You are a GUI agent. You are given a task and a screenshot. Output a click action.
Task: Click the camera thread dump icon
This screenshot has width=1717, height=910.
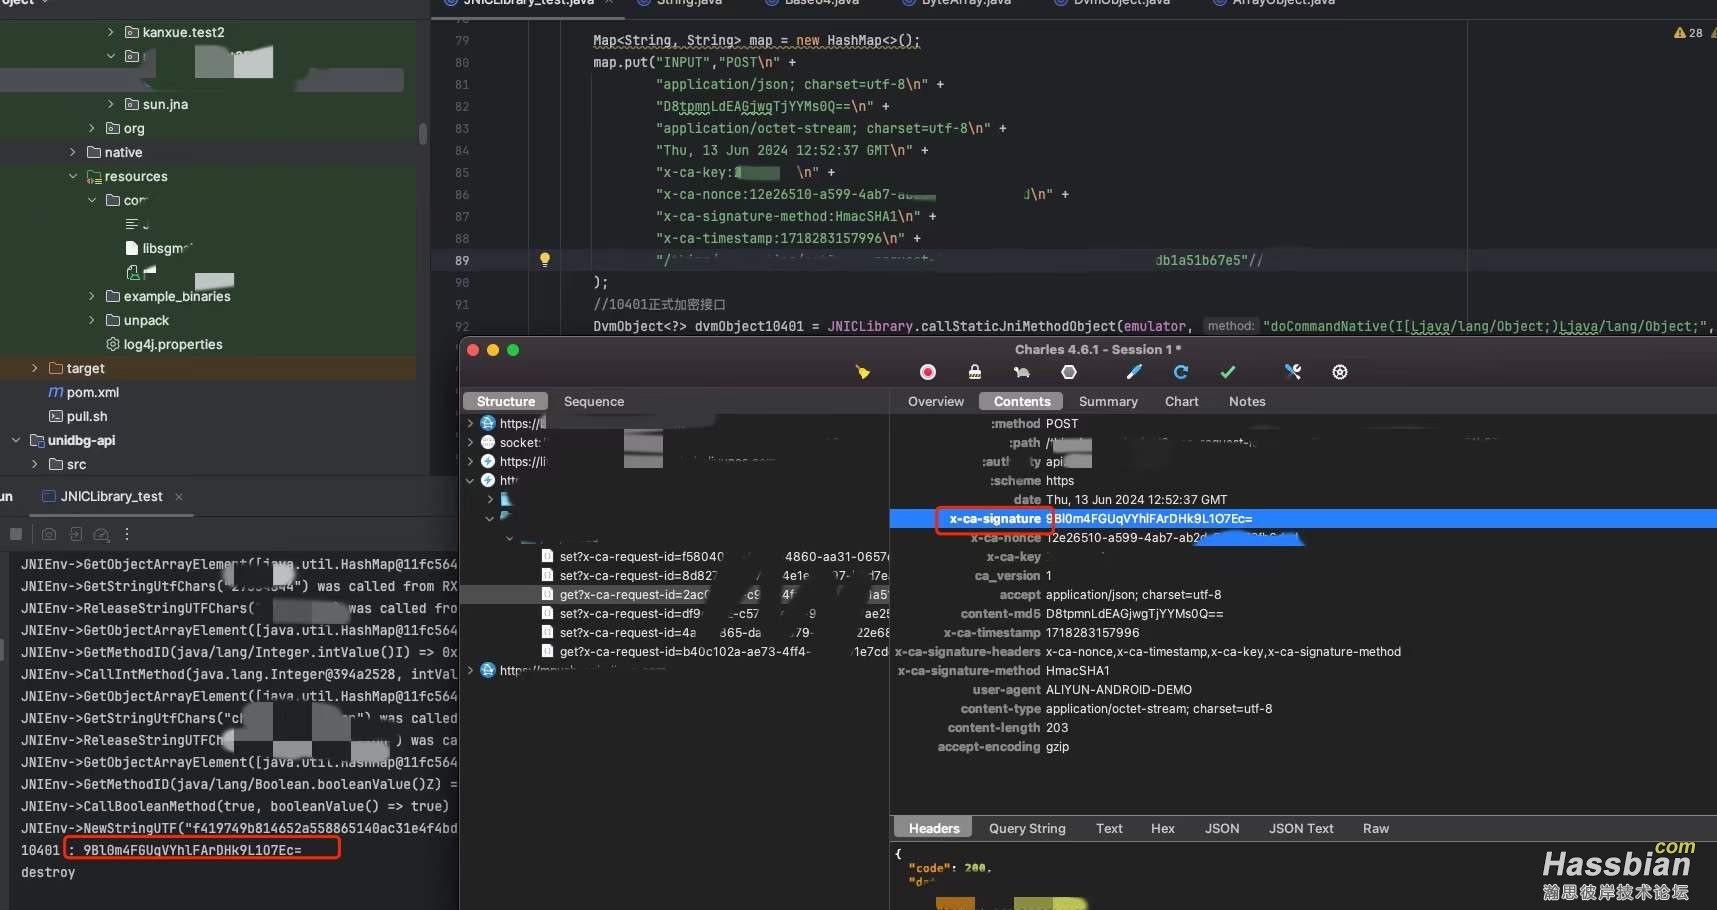coord(49,534)
